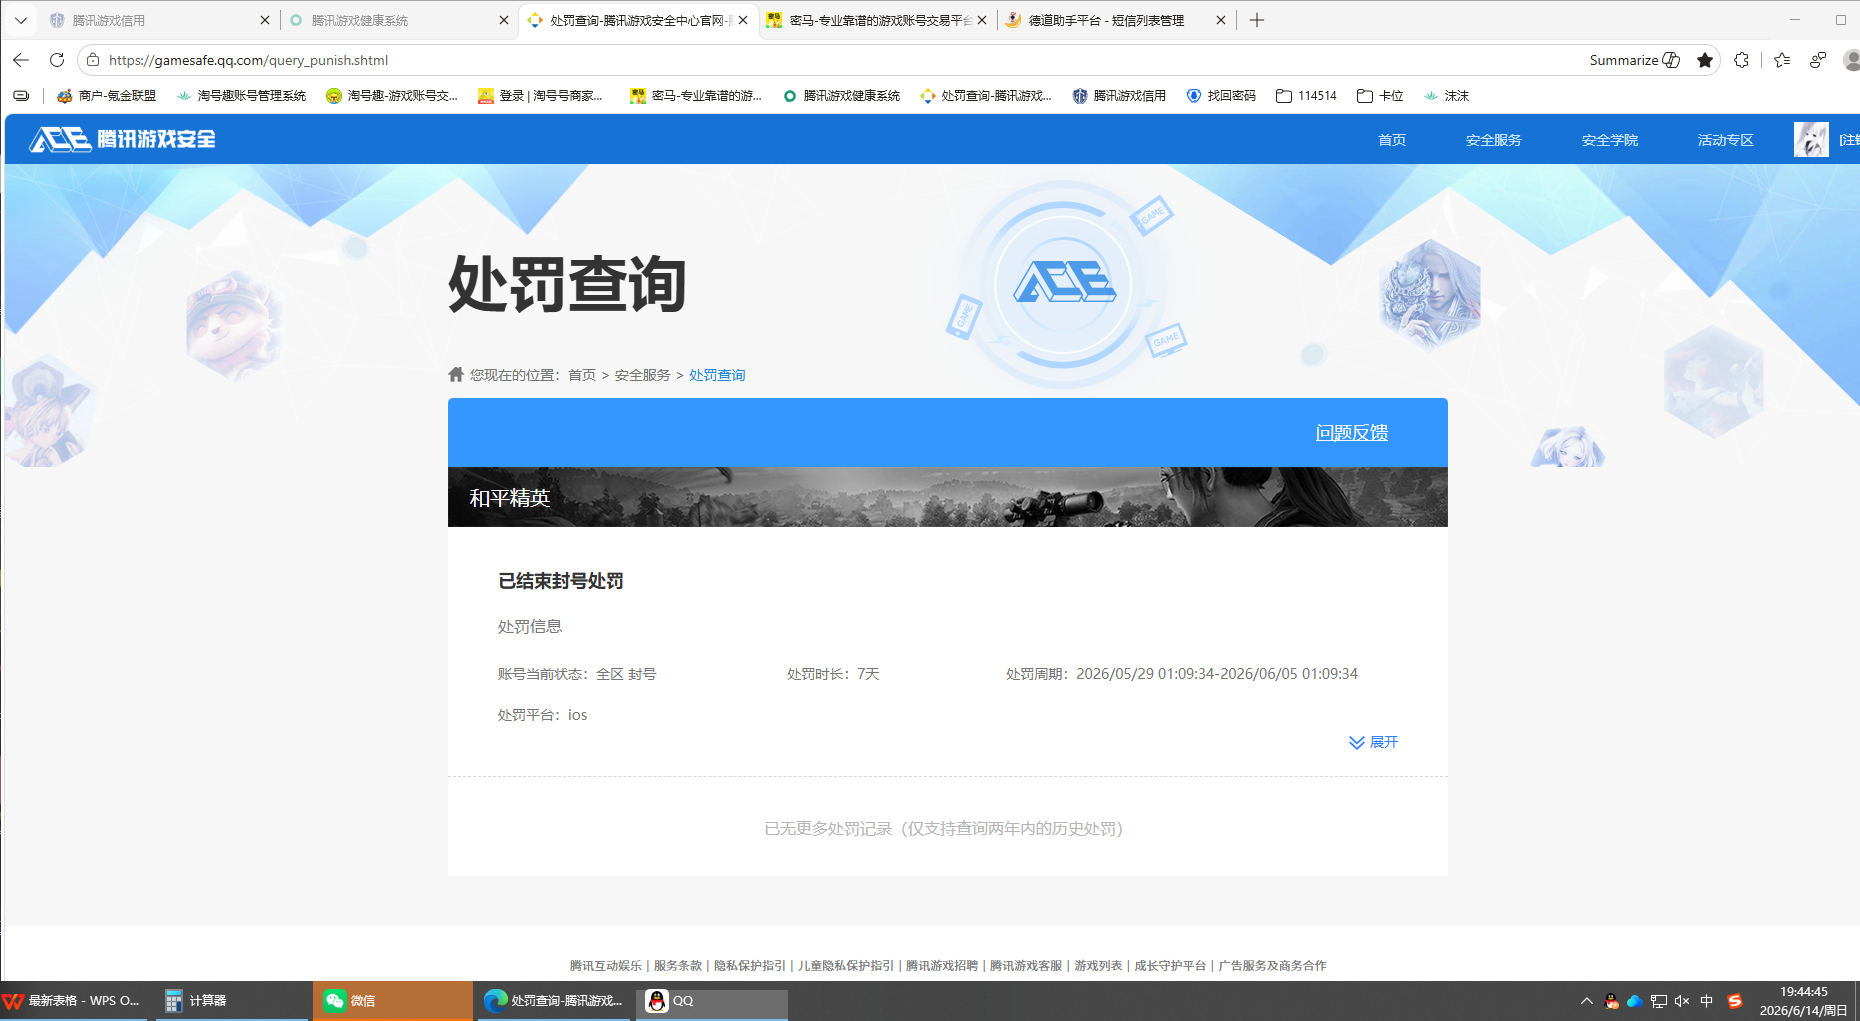Image resolution: width=1860 pixels, height=1021 pixels.
Task: Open 微信 from taskbar
Action: [392, 1001]
